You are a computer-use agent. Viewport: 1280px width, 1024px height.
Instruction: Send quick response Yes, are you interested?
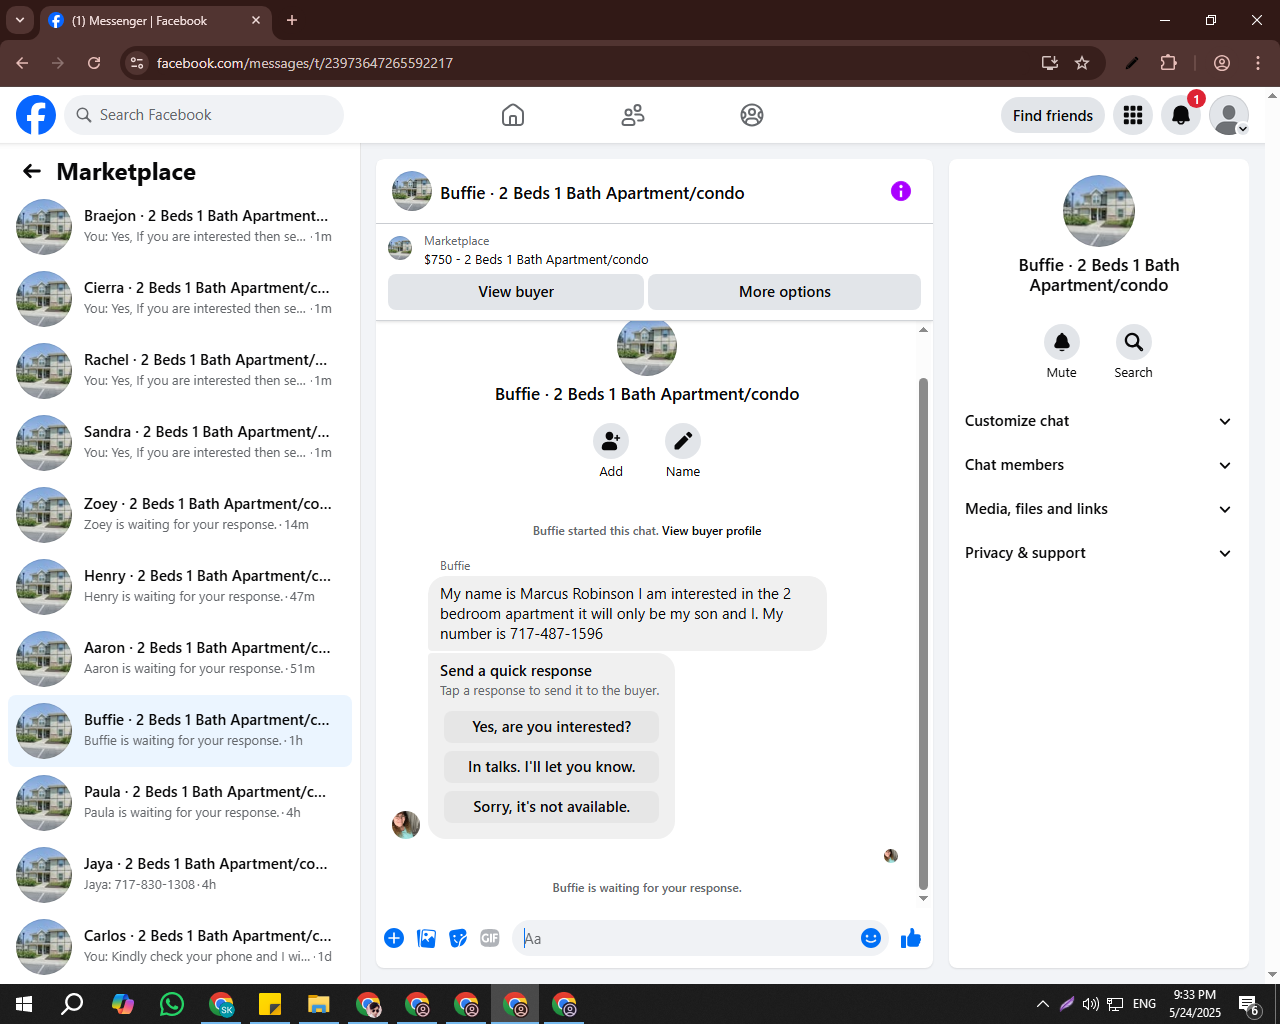click(x=552, y=727)
